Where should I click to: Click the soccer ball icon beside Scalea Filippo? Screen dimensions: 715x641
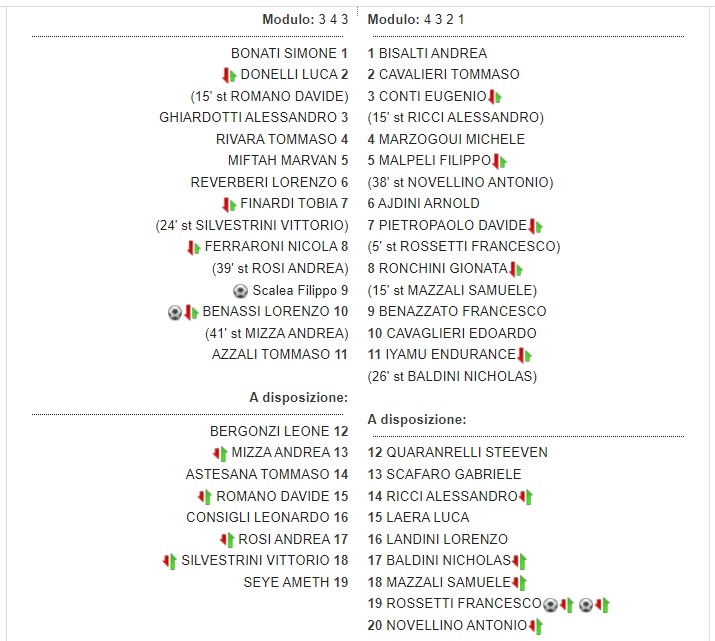pos(240,290)
